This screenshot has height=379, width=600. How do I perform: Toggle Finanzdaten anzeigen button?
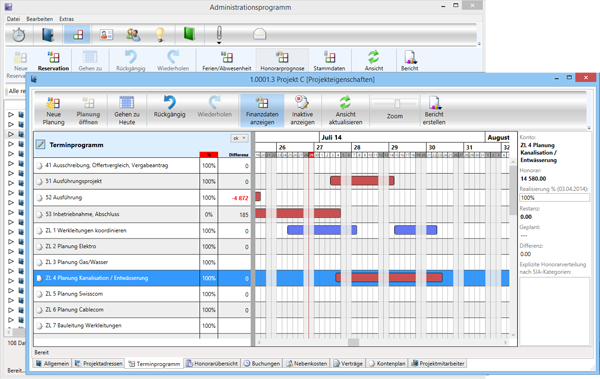pos(262,111)
